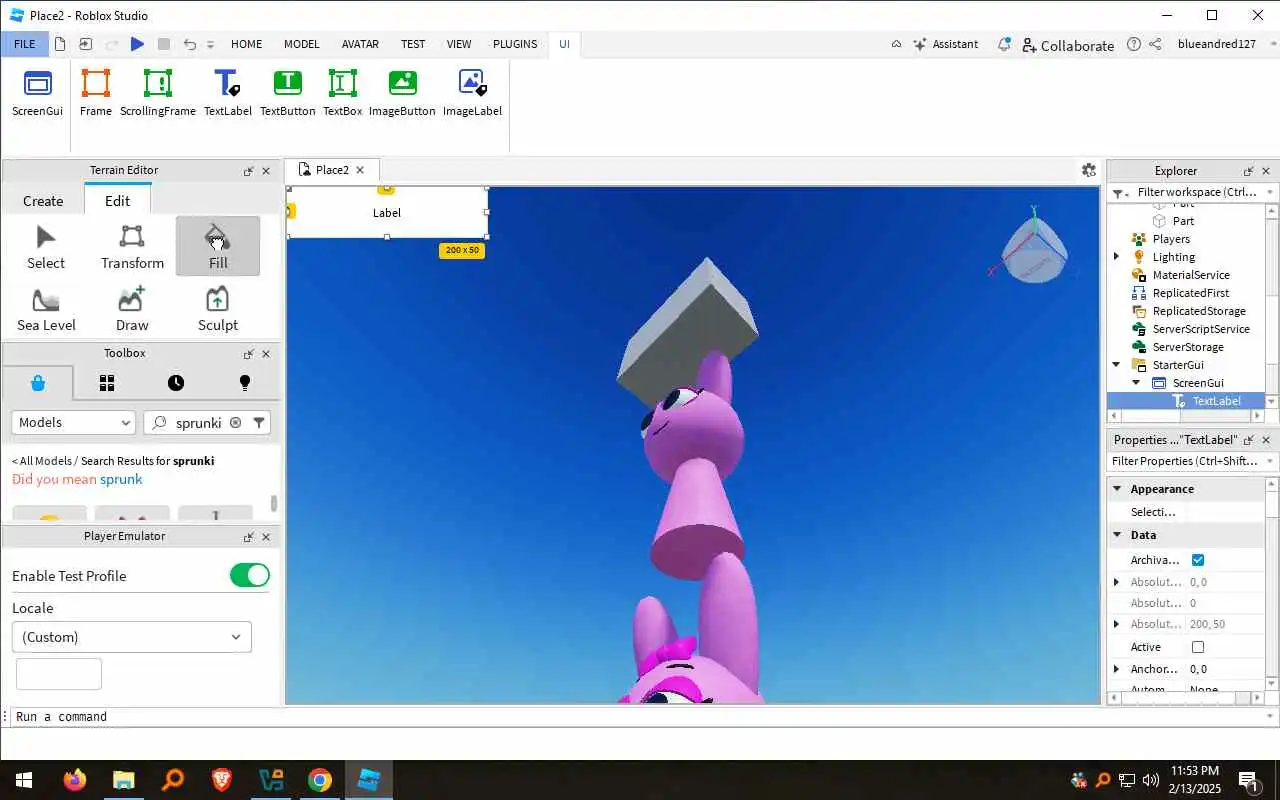Open the Toolbox Inventory grid tab
Viewport: 1280px width, 800px height.
point(107,383)
